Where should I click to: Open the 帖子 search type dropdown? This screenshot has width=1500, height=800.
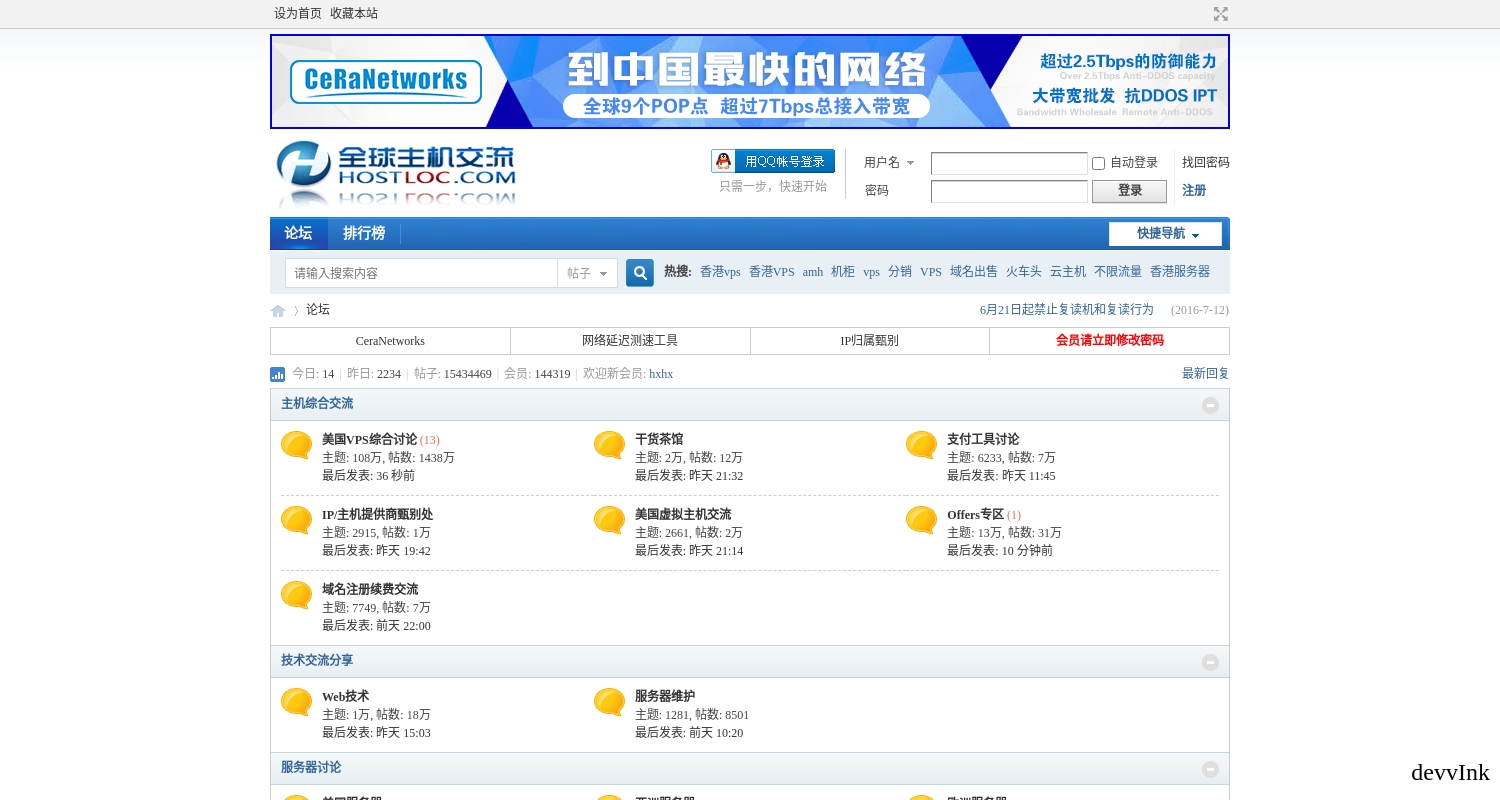587,273
